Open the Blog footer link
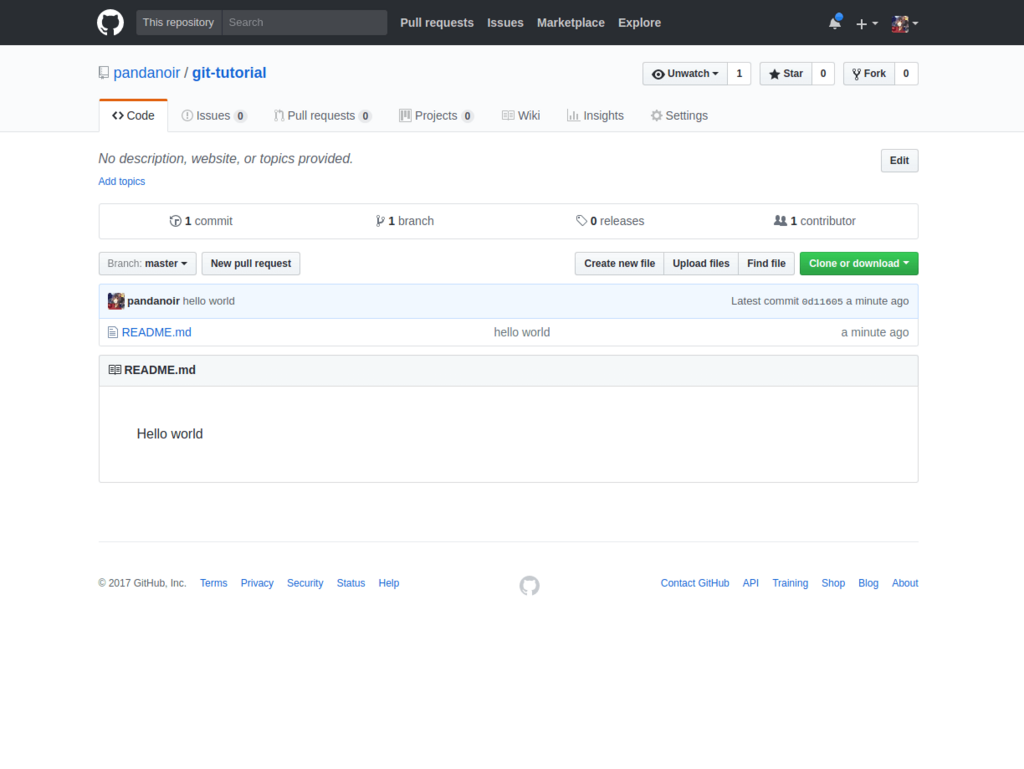1024x769 pixels. coord(868,583)
